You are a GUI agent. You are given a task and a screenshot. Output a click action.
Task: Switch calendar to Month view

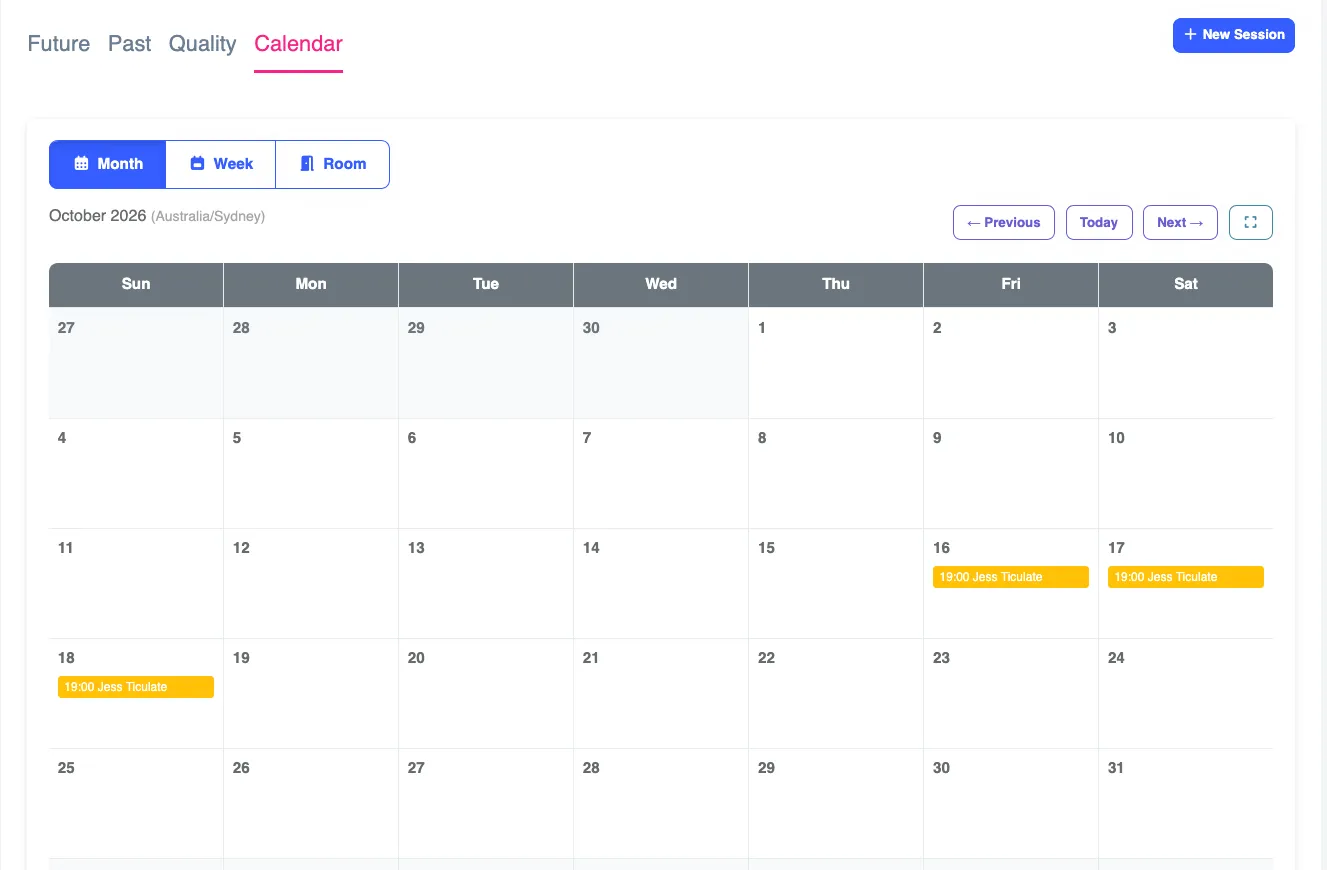(x=108, y=164)
